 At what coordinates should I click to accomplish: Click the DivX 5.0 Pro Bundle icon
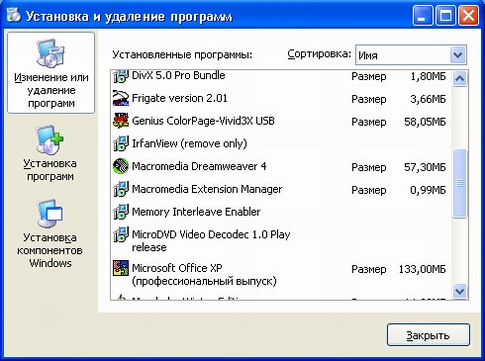tap(121, 76)
